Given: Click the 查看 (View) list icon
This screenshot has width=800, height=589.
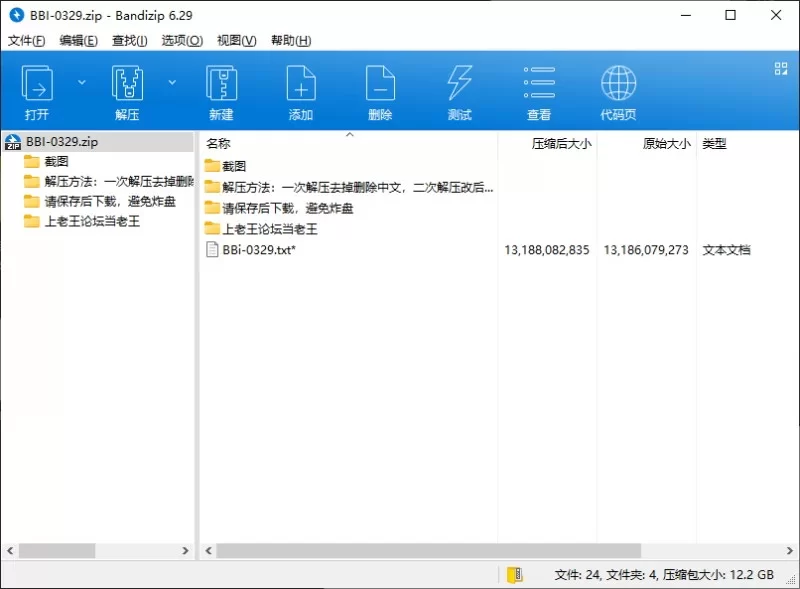Looking at the screenshot, I should coord(539,83).
